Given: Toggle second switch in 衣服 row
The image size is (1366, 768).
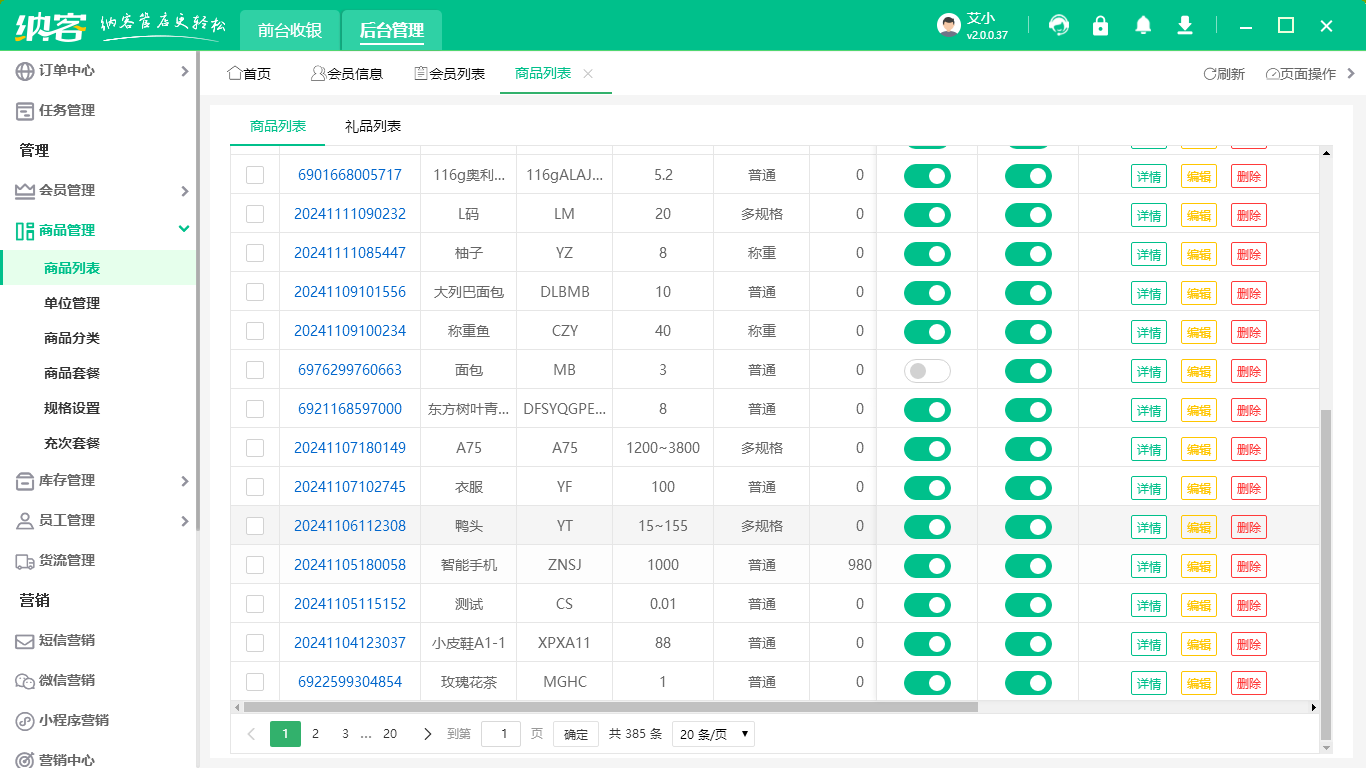Looking at the screenshot, I should point(1028,488).
